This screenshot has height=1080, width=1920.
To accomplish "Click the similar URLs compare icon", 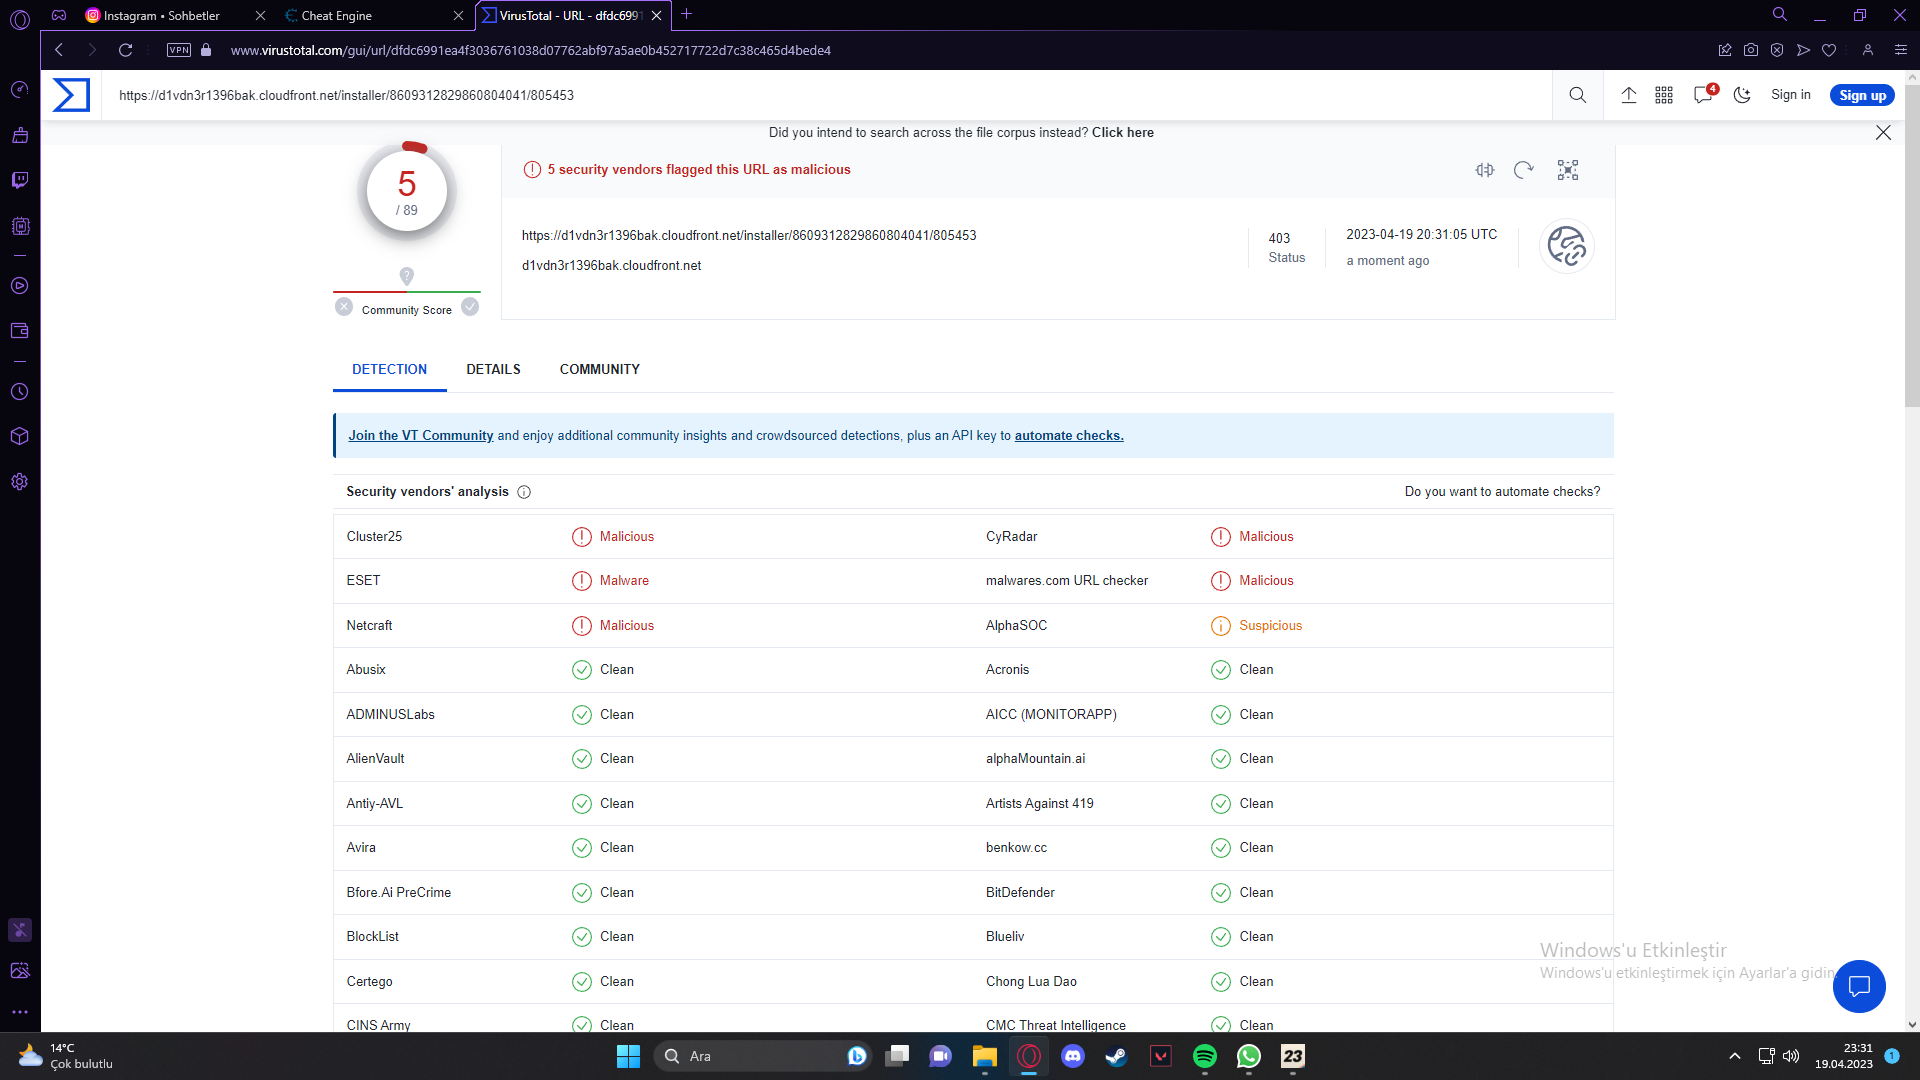I will click(1485, 170).
